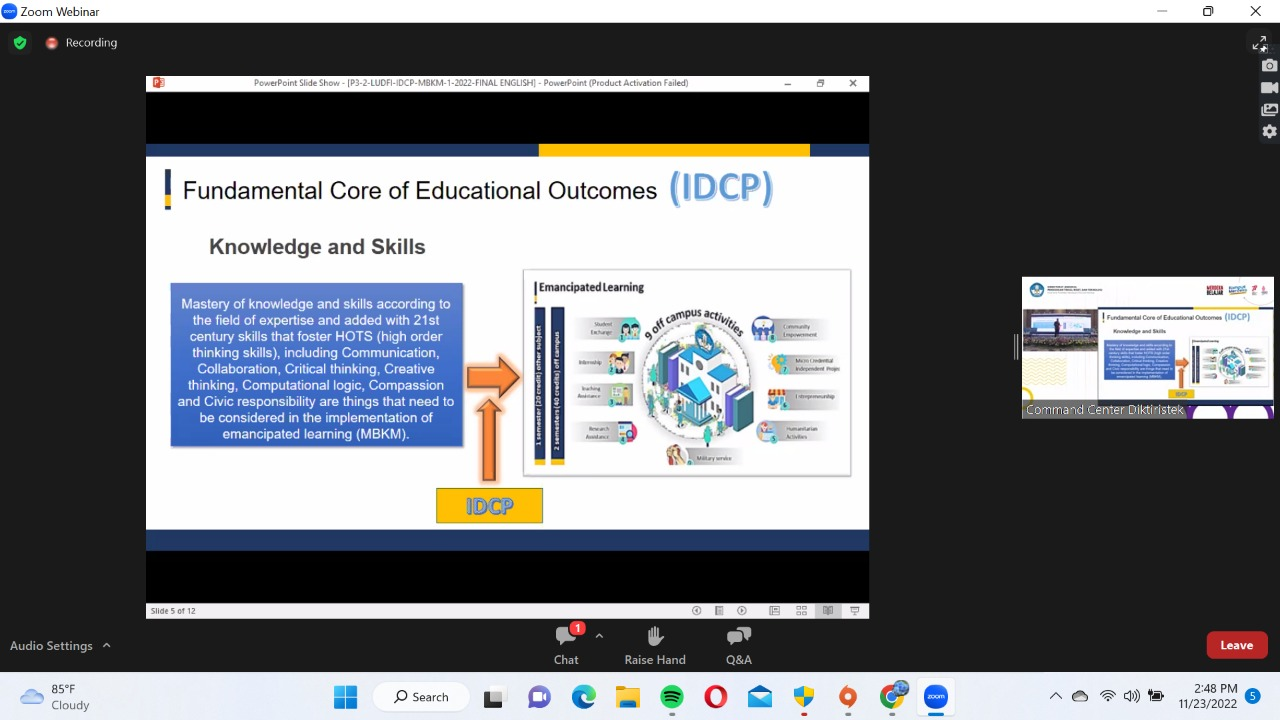Open the see-all-slides menu icon in PowerPoint bar

tap(719, 611)
